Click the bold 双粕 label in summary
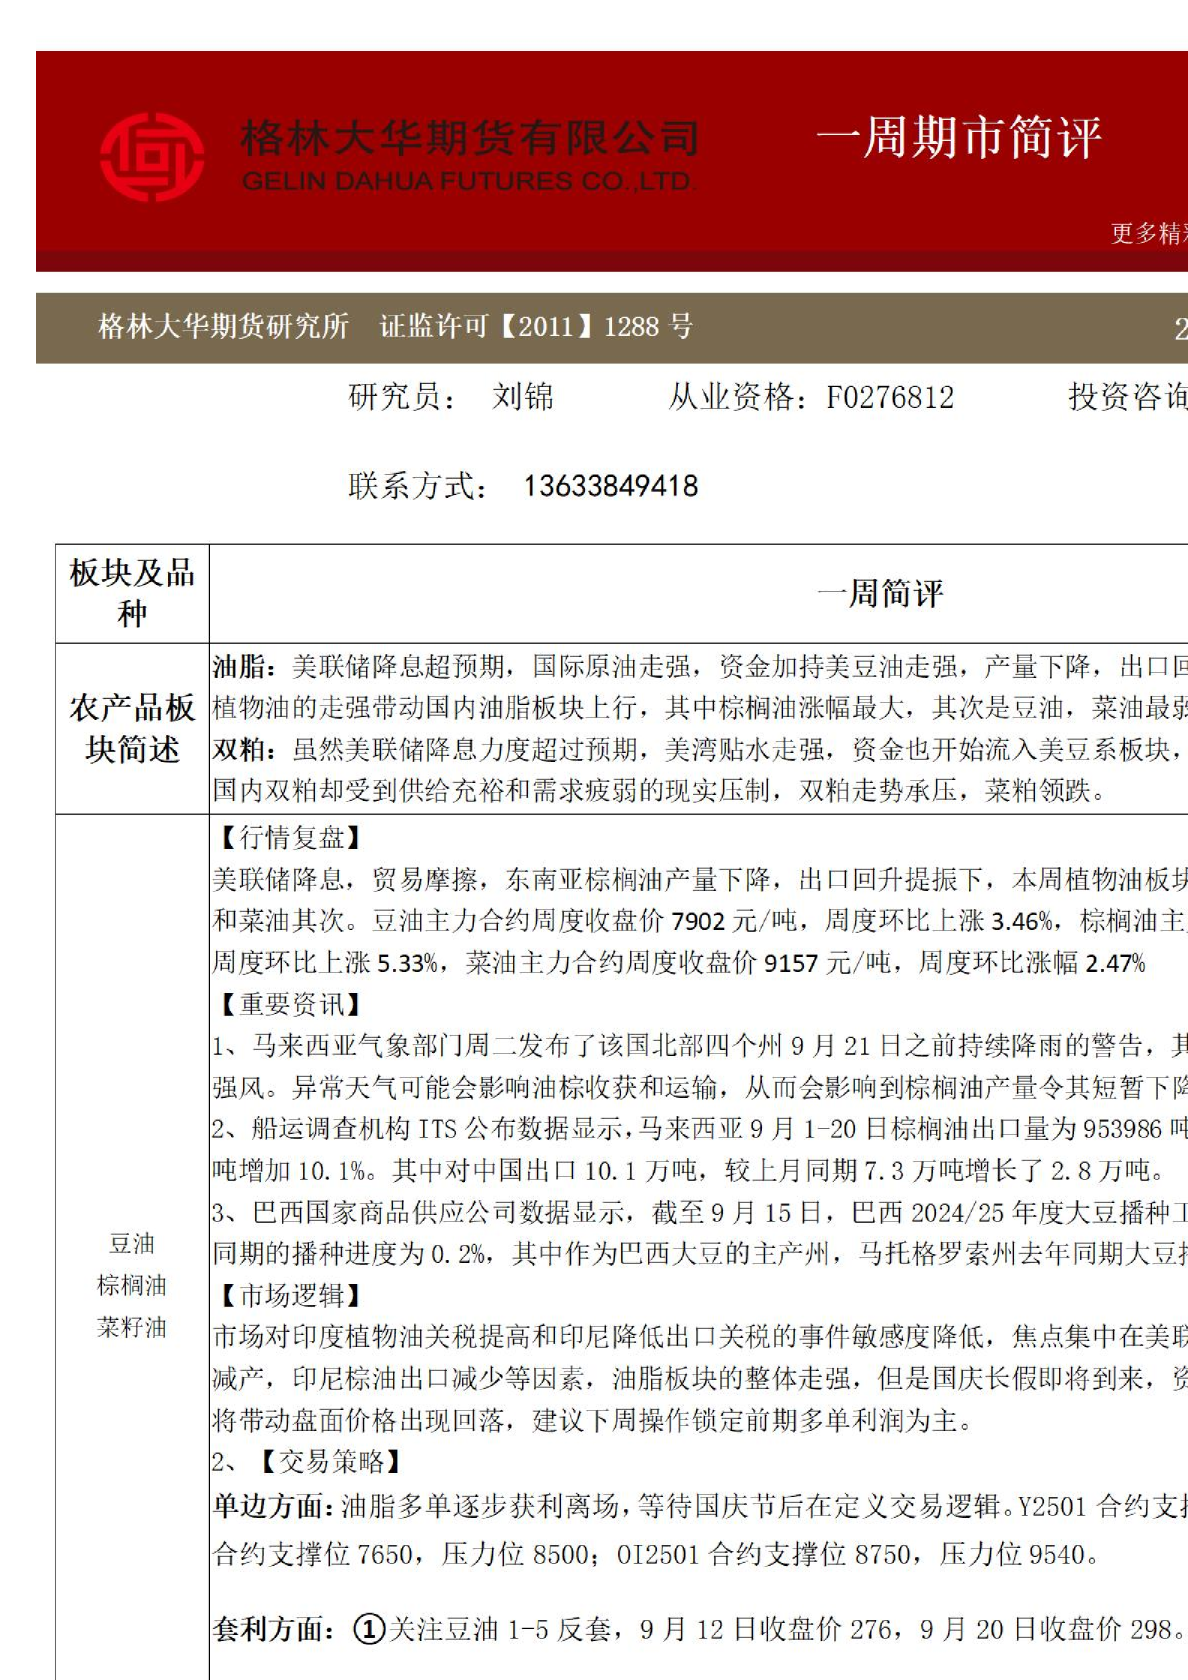Viewport: 1188px width, 1680px height. (x=244, y=749)
